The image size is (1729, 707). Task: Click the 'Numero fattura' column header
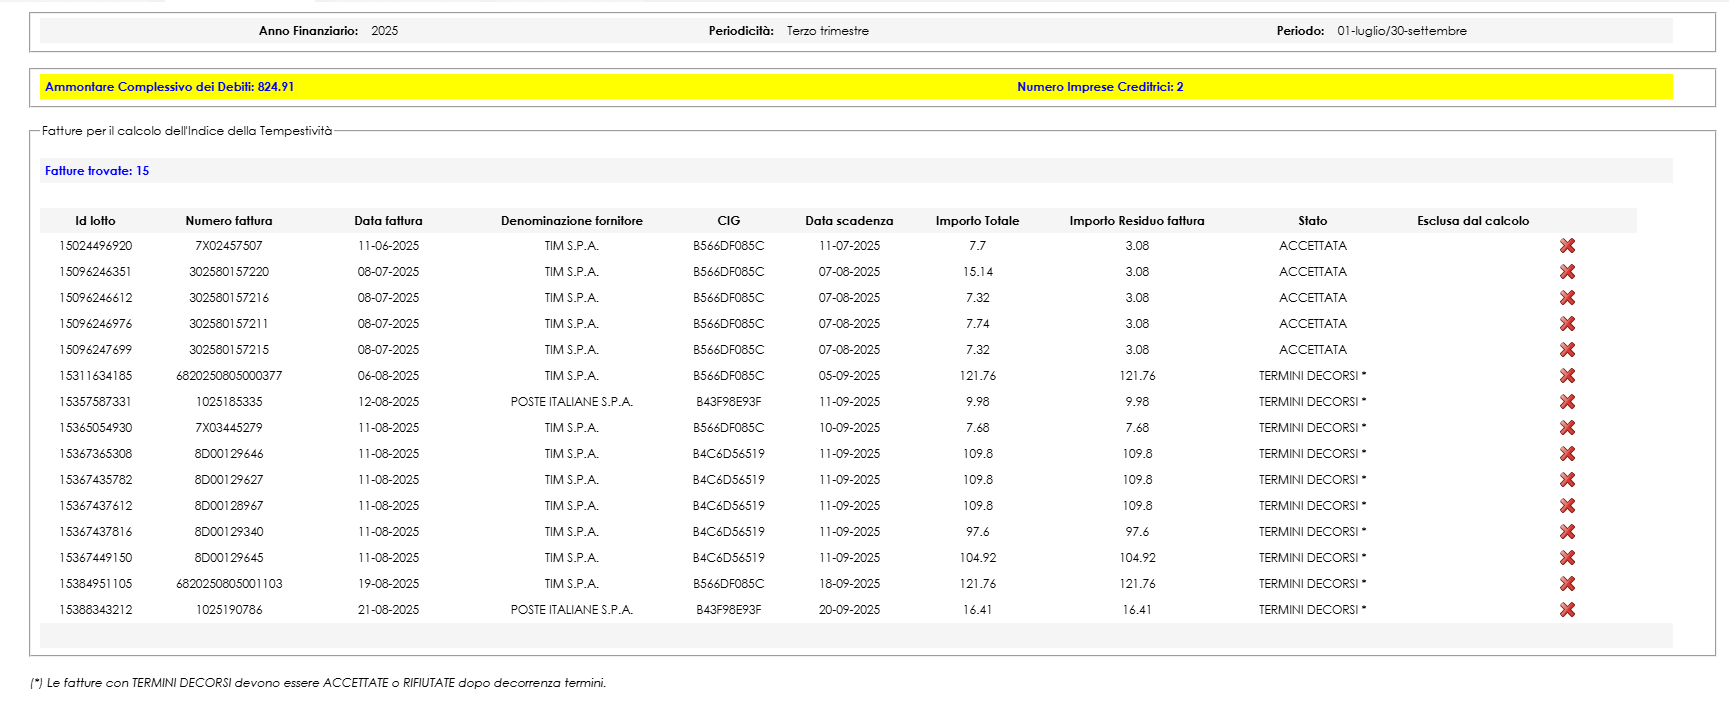pos(229,221)
